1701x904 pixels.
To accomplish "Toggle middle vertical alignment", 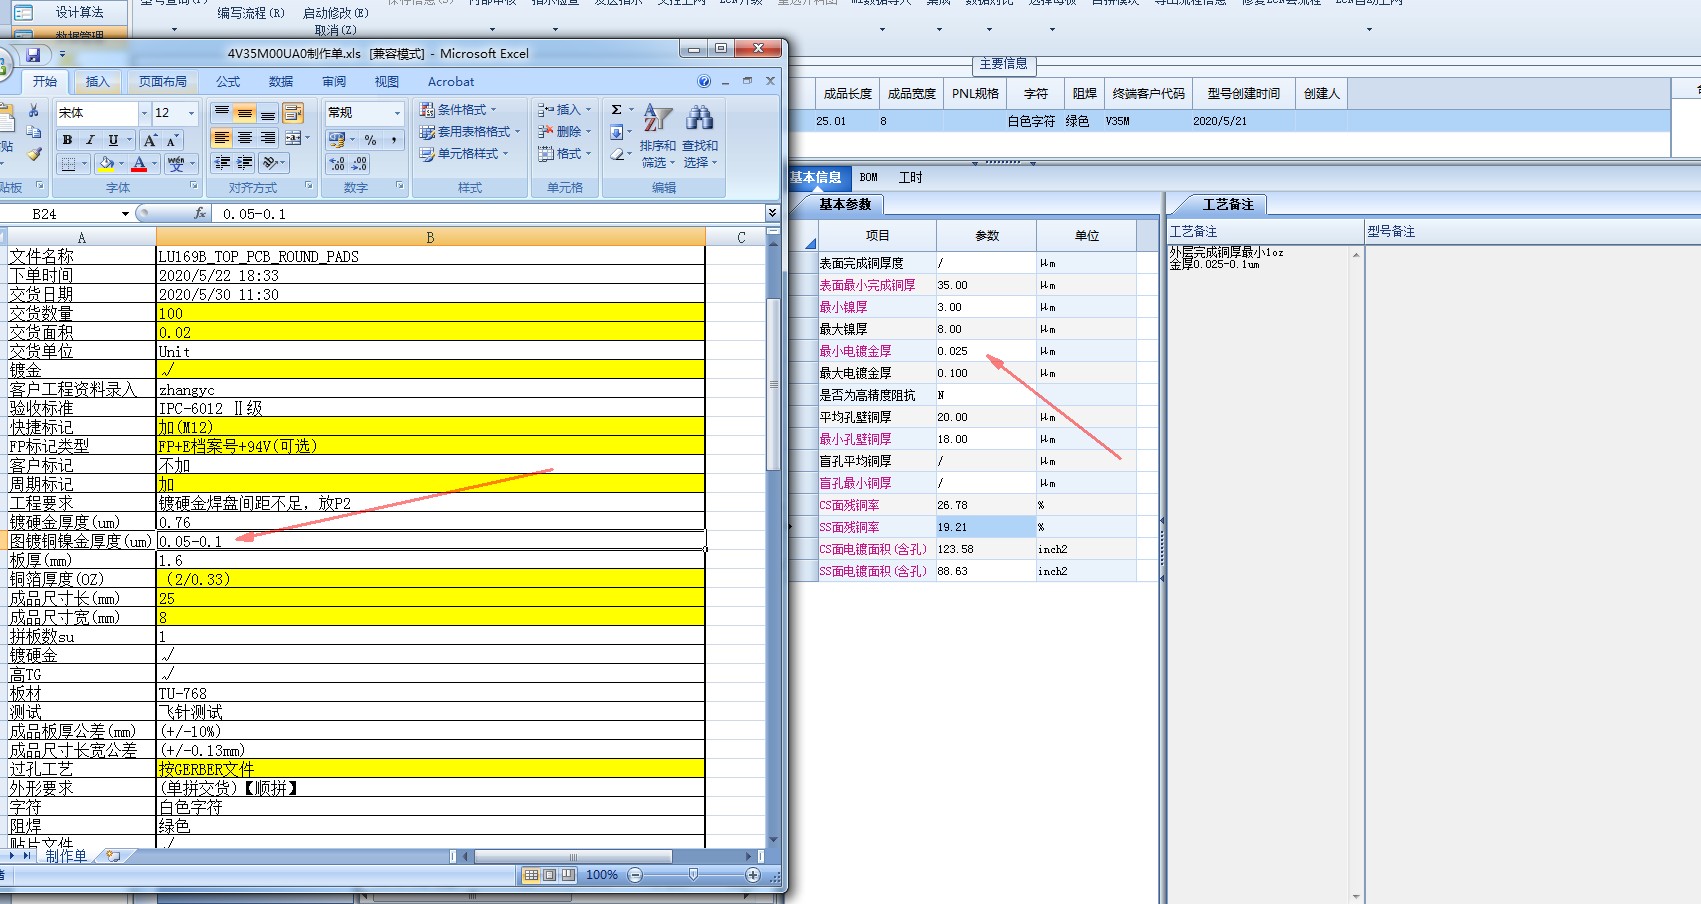I will pos(245,112).
